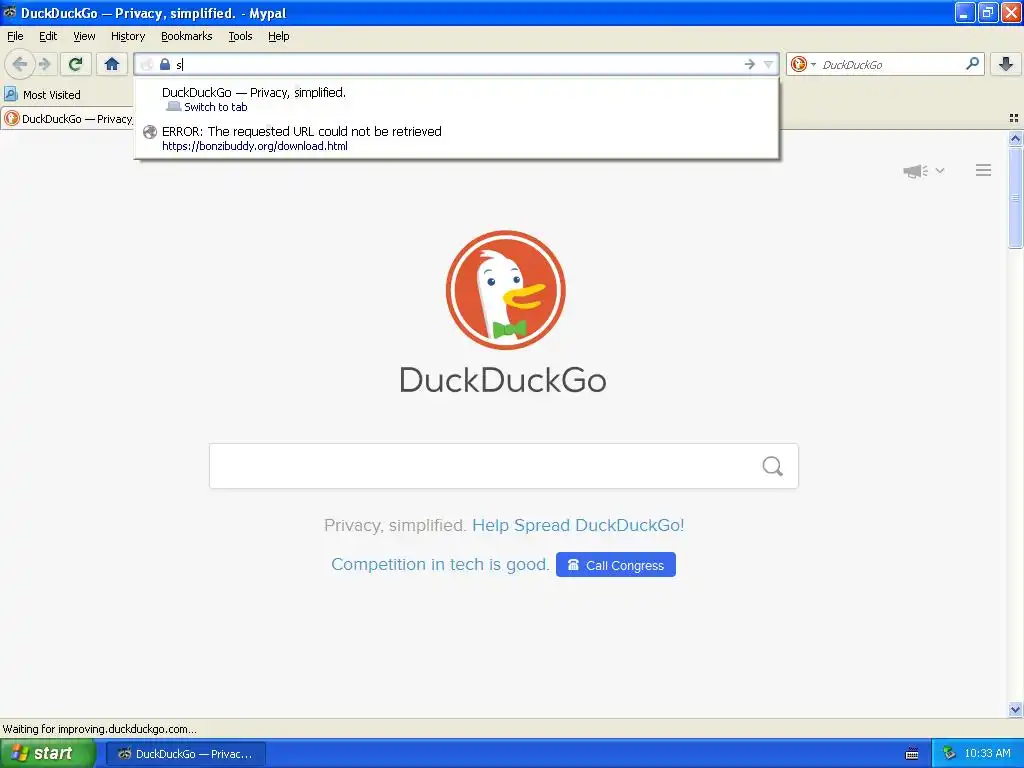This screenshot has height=768, width=1024.
Task: Click the system tray network icon
Action: click(949, 754)
